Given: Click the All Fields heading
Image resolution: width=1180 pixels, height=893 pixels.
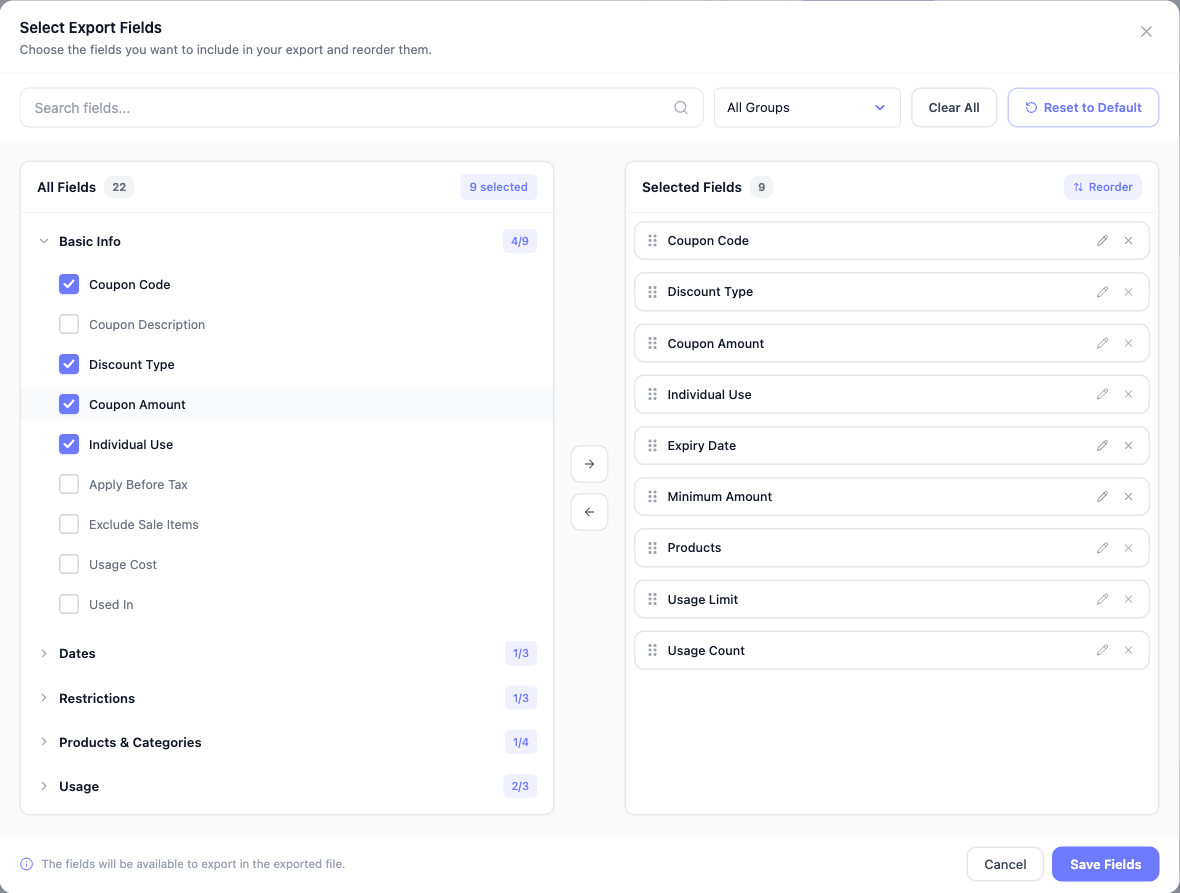Looking at the screenshot, I should click(x=66, y=187).
